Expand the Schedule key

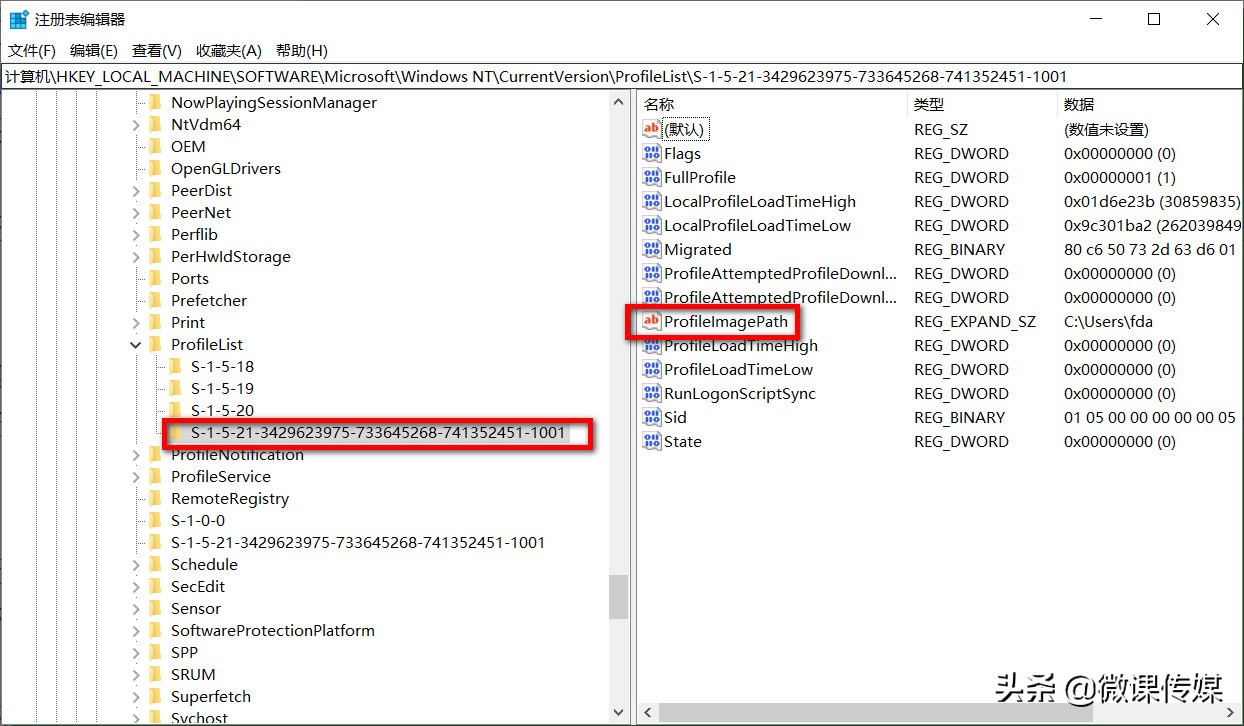137,564
